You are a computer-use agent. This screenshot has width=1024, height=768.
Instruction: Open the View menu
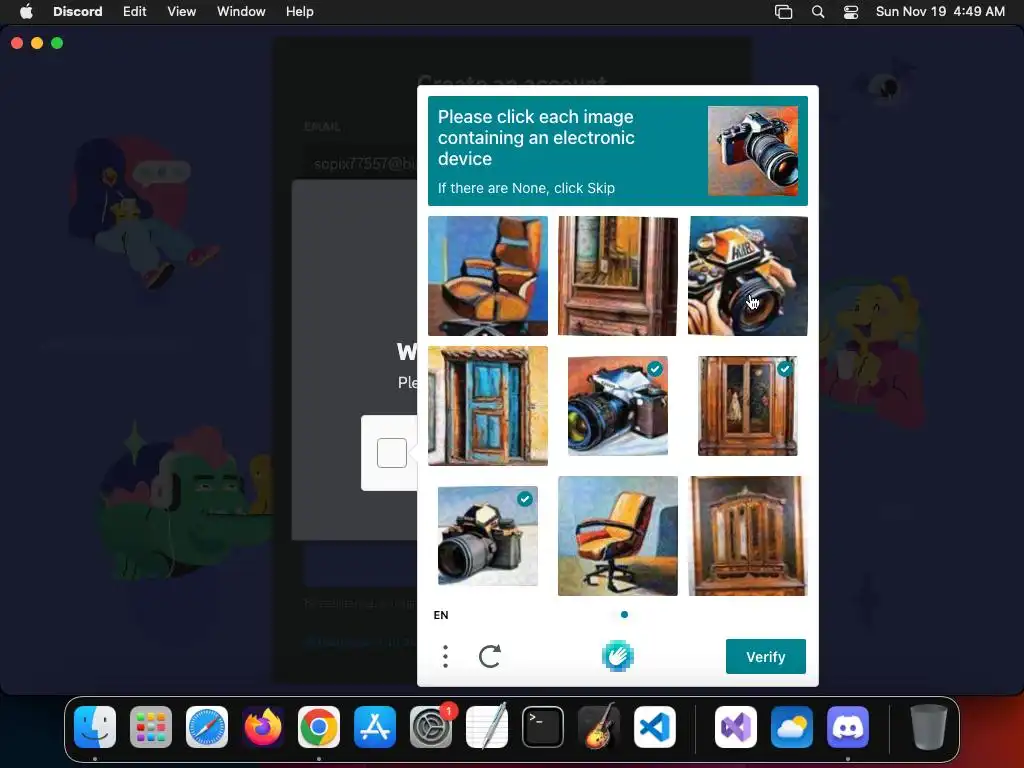point(182,12)
